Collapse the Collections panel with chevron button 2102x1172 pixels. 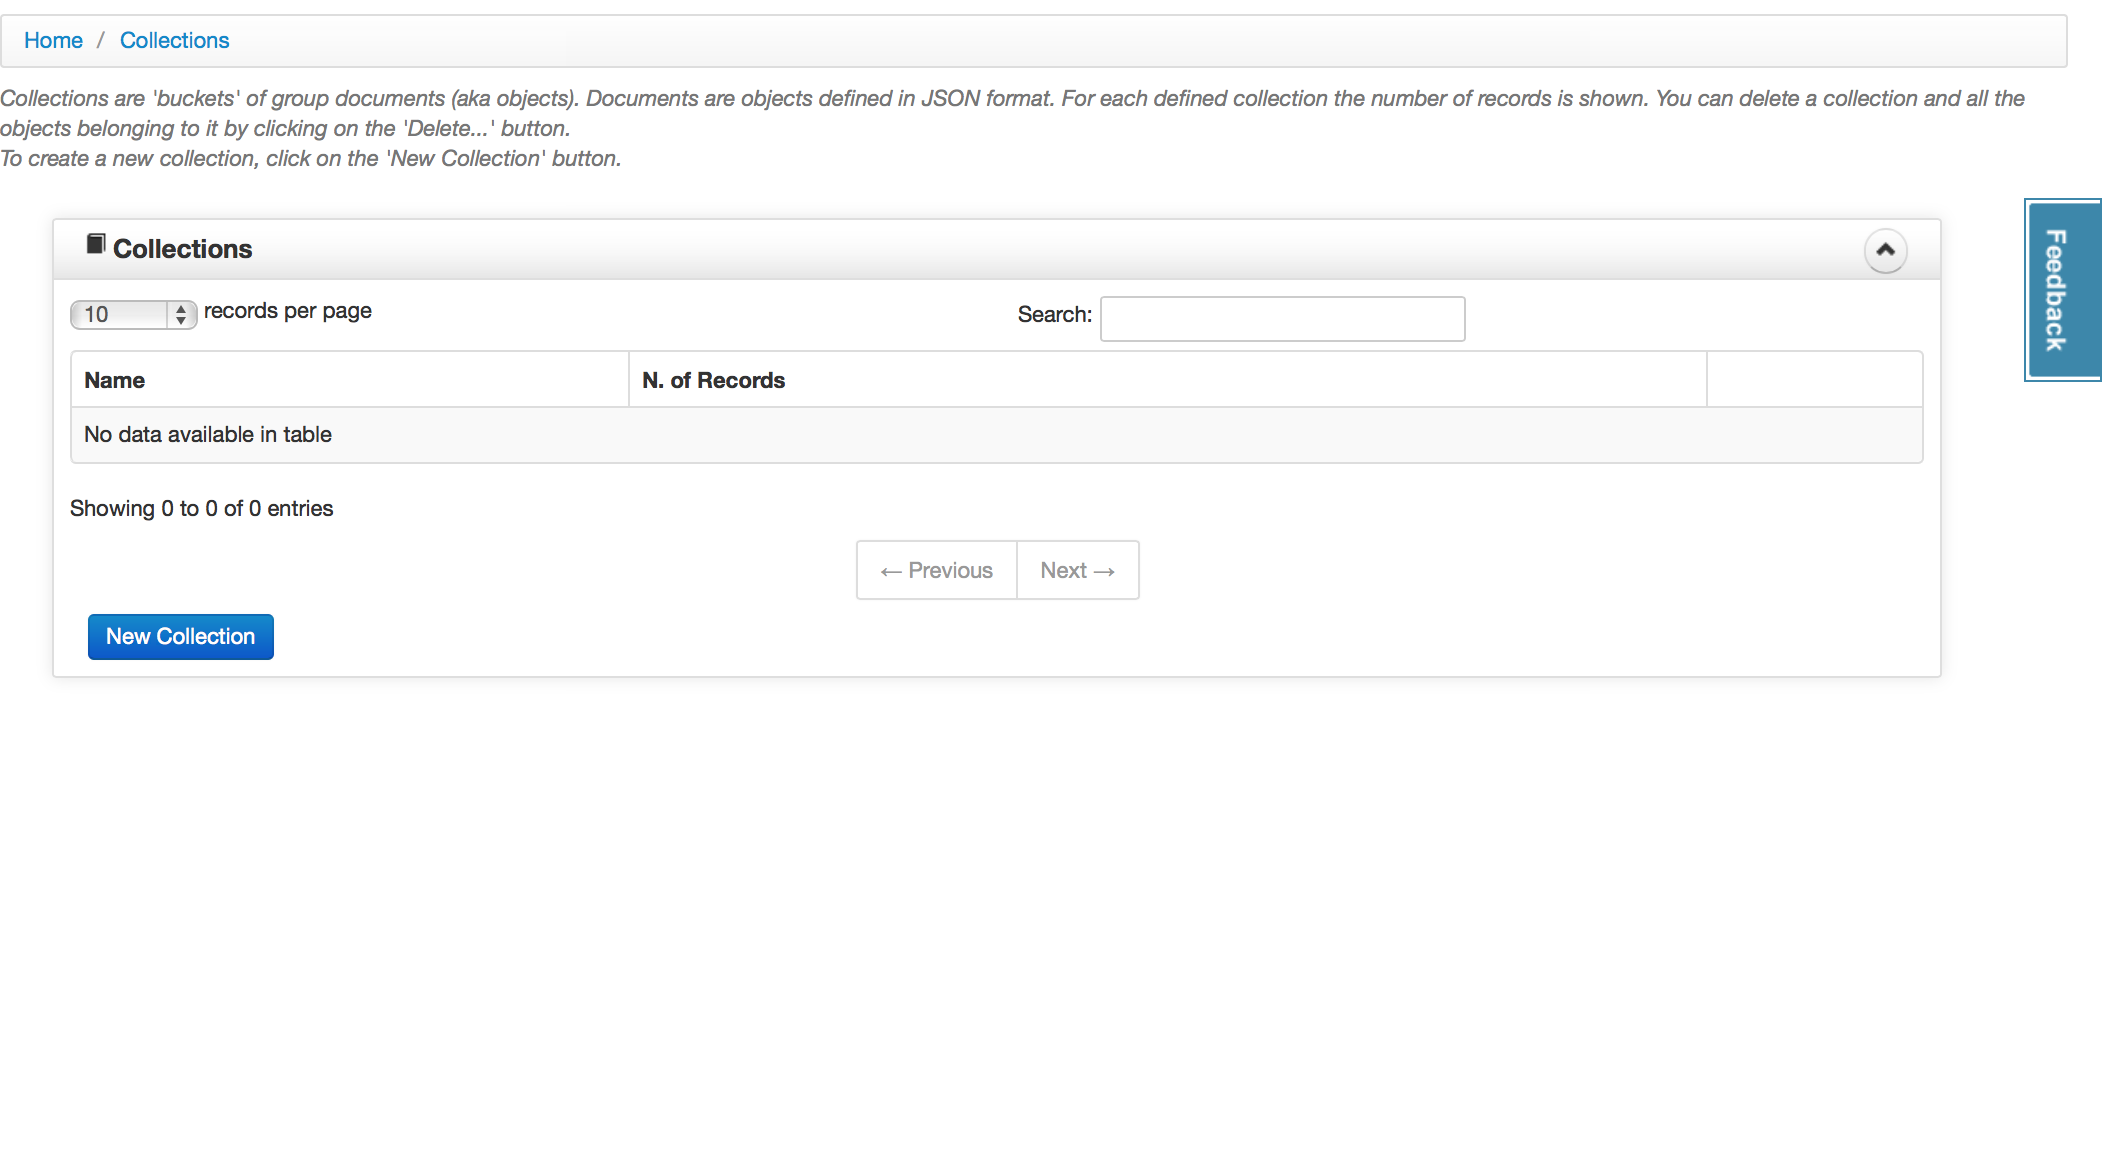tap(1885, 250)
